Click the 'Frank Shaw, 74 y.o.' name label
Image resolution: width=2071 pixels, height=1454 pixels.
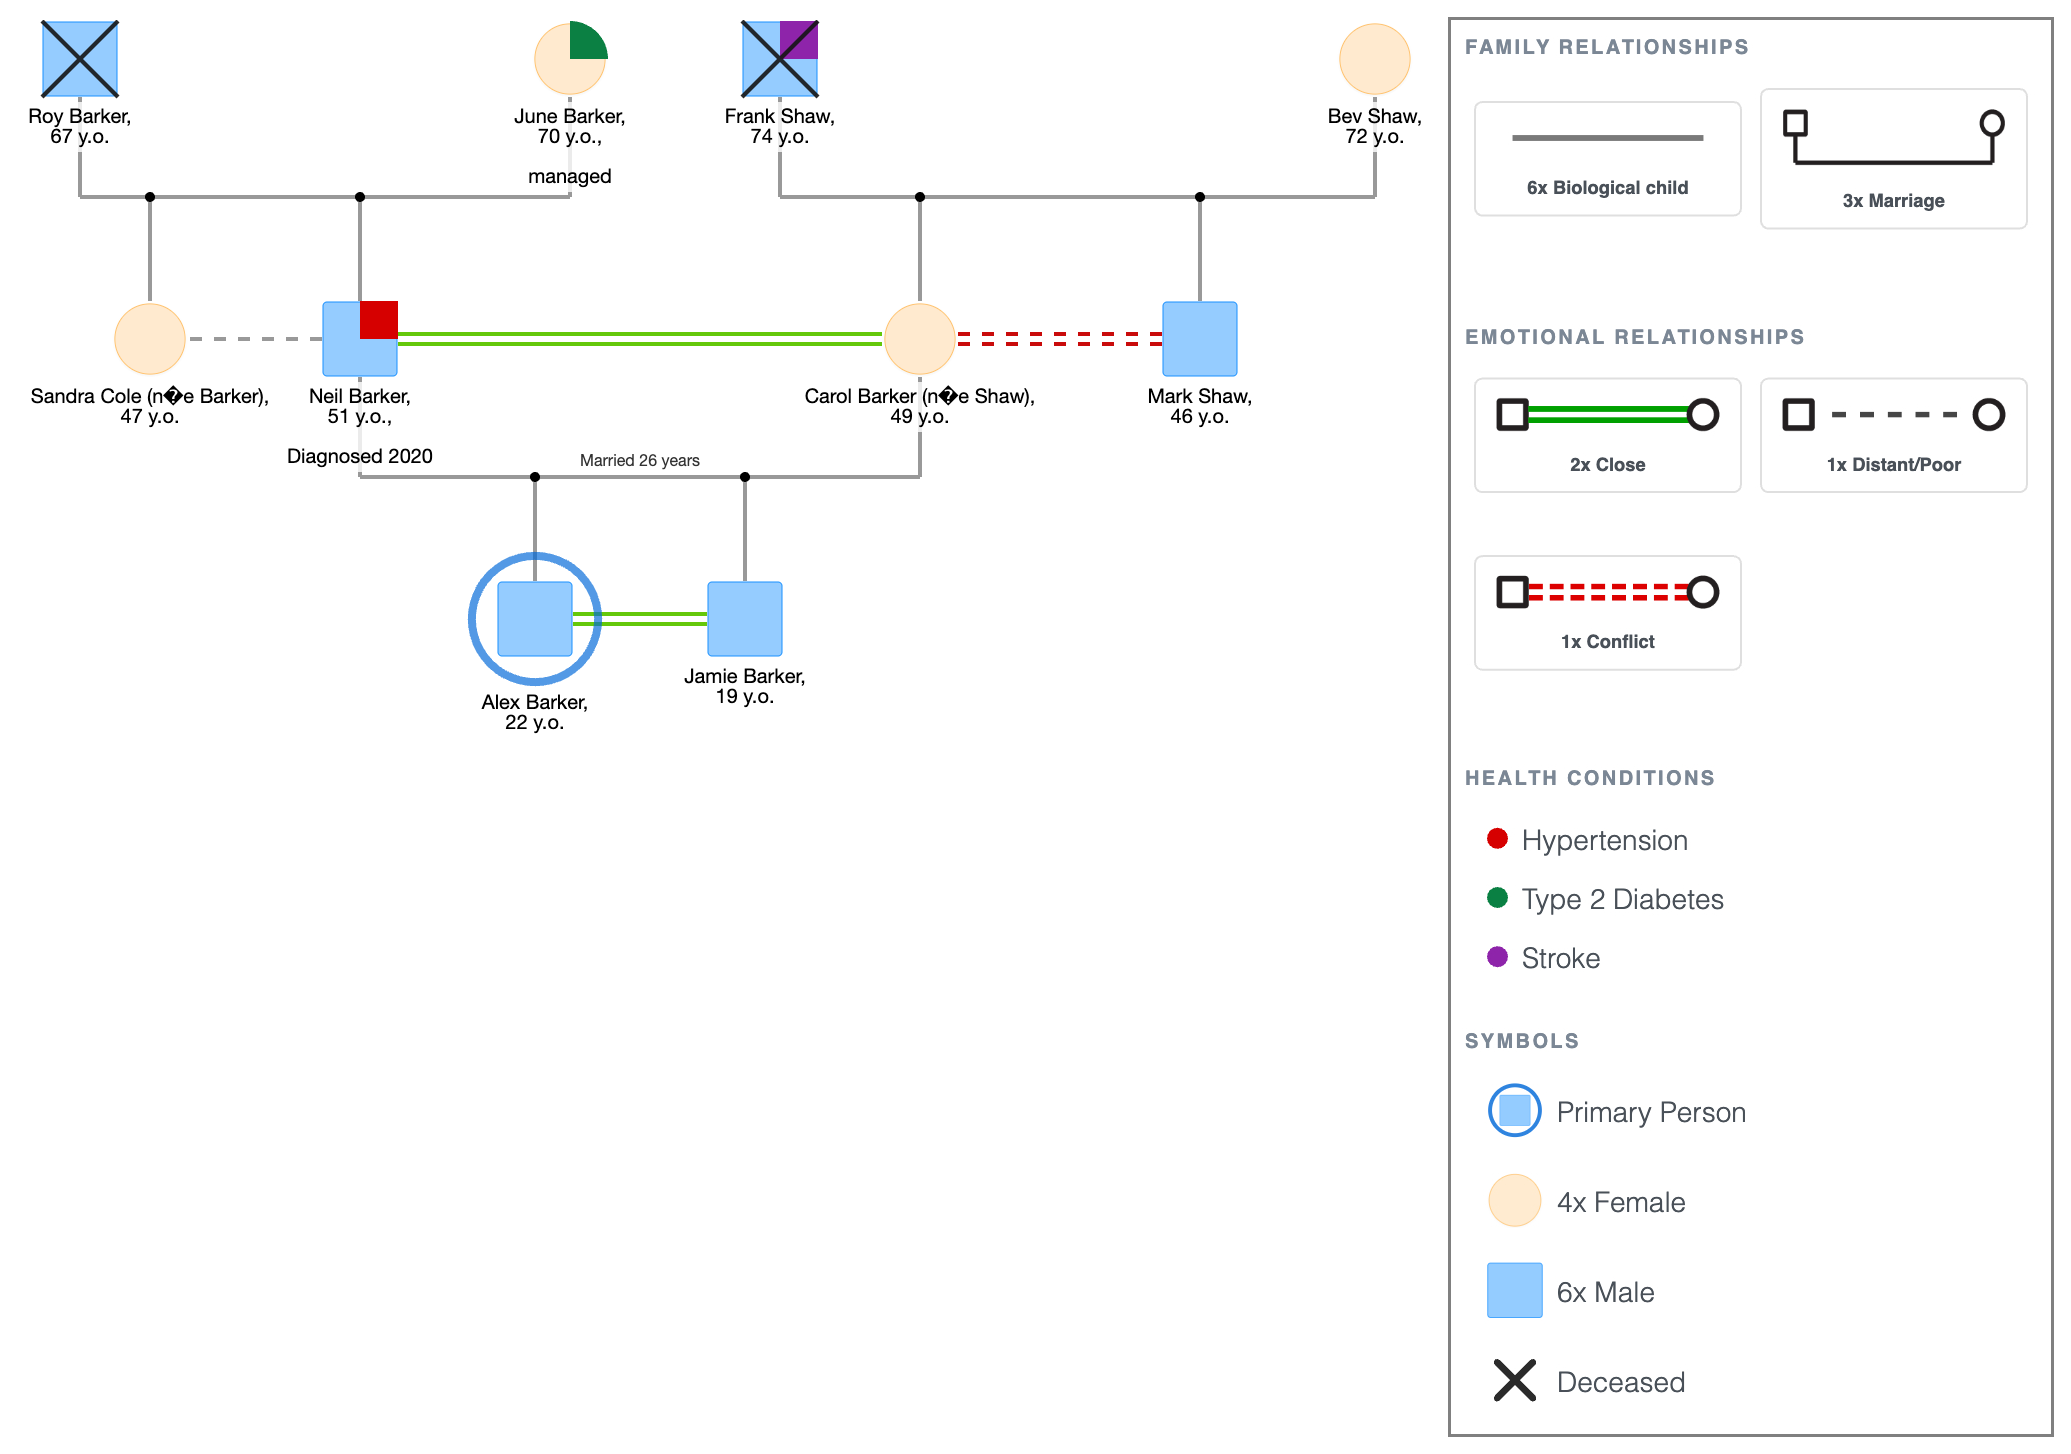point(780,126)
